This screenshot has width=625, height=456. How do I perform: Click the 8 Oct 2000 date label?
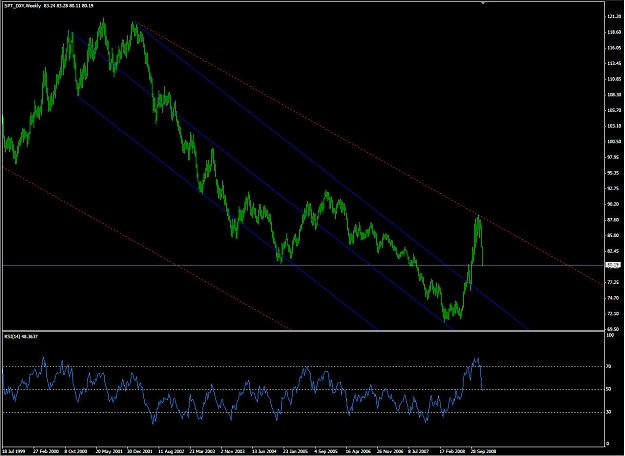pyautogui.click(x=76, y=451)
